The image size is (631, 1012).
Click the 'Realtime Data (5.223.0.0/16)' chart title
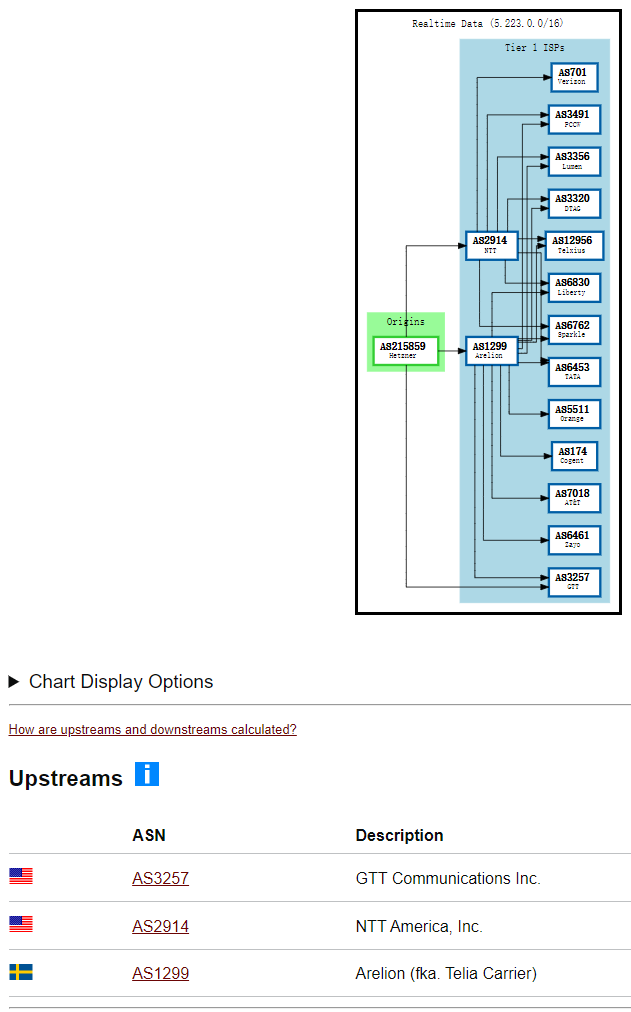488,23
